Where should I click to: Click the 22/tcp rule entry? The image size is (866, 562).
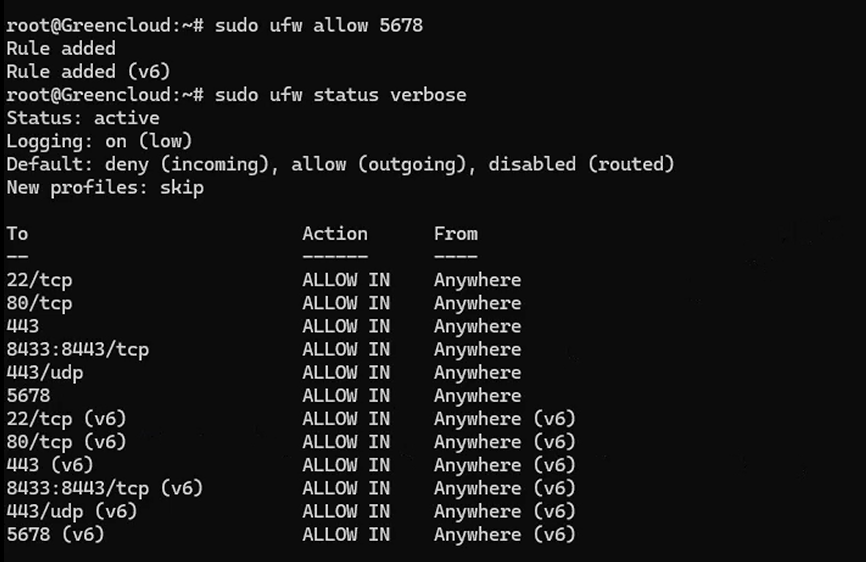click(x=39, y=280)
